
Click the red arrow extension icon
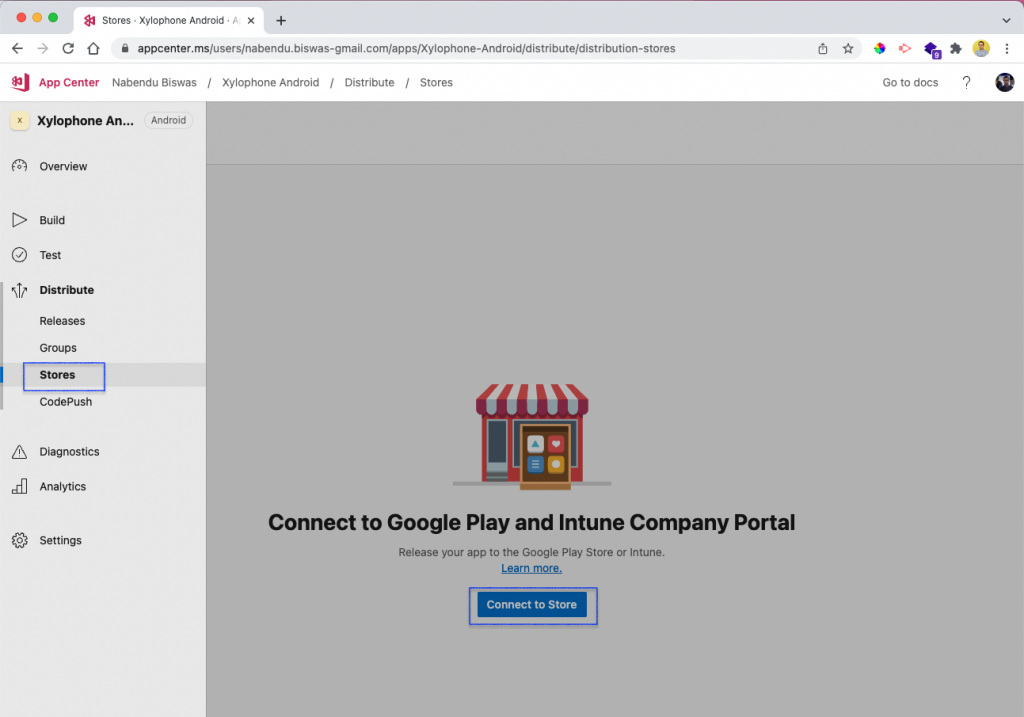pos(905,48)
